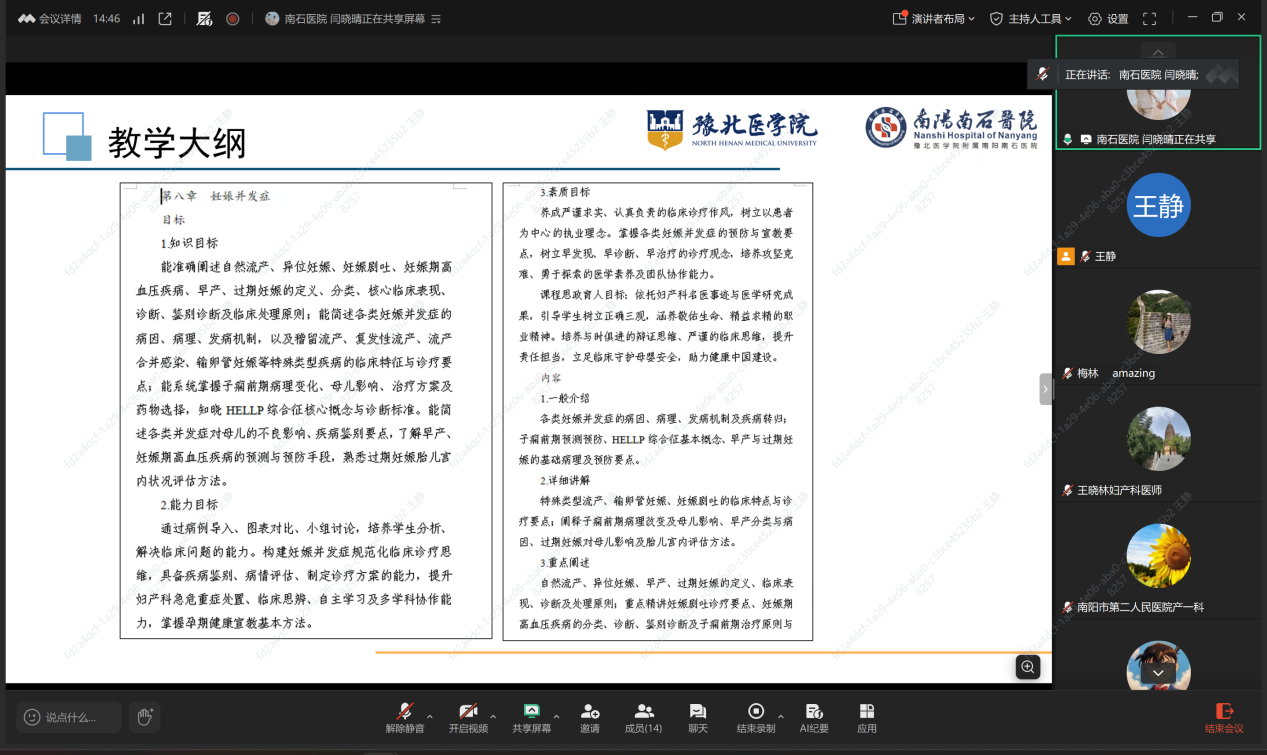Screen dimensions: 1267x755
Task: Open the 共享屏幕 screen share icon
Action: [x=531, y=718]
